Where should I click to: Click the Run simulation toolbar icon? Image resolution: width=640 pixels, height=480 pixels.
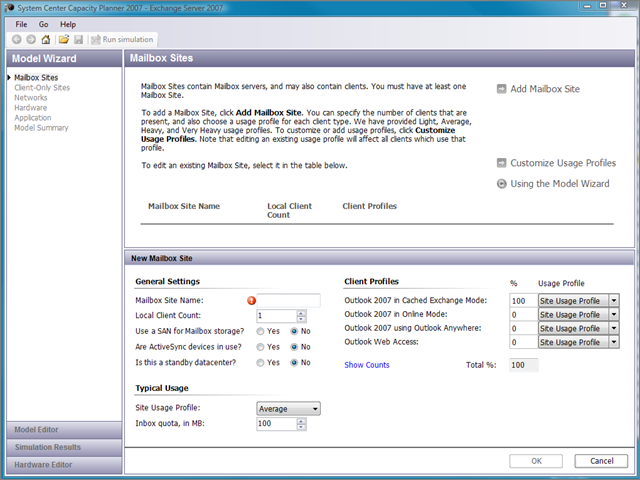tap(96, 40)
